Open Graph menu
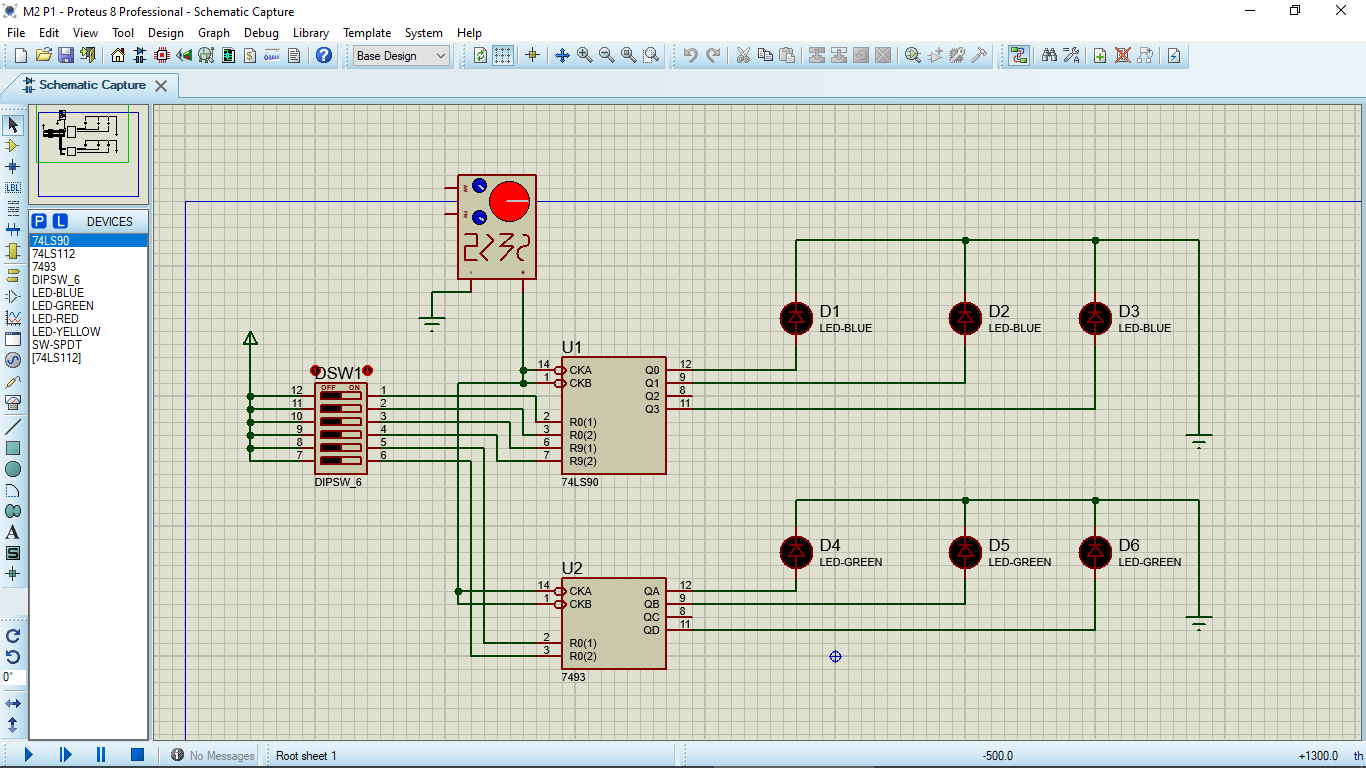This screenshot has height=768, width=1366. pyautogui.click(x=214, y=33)
